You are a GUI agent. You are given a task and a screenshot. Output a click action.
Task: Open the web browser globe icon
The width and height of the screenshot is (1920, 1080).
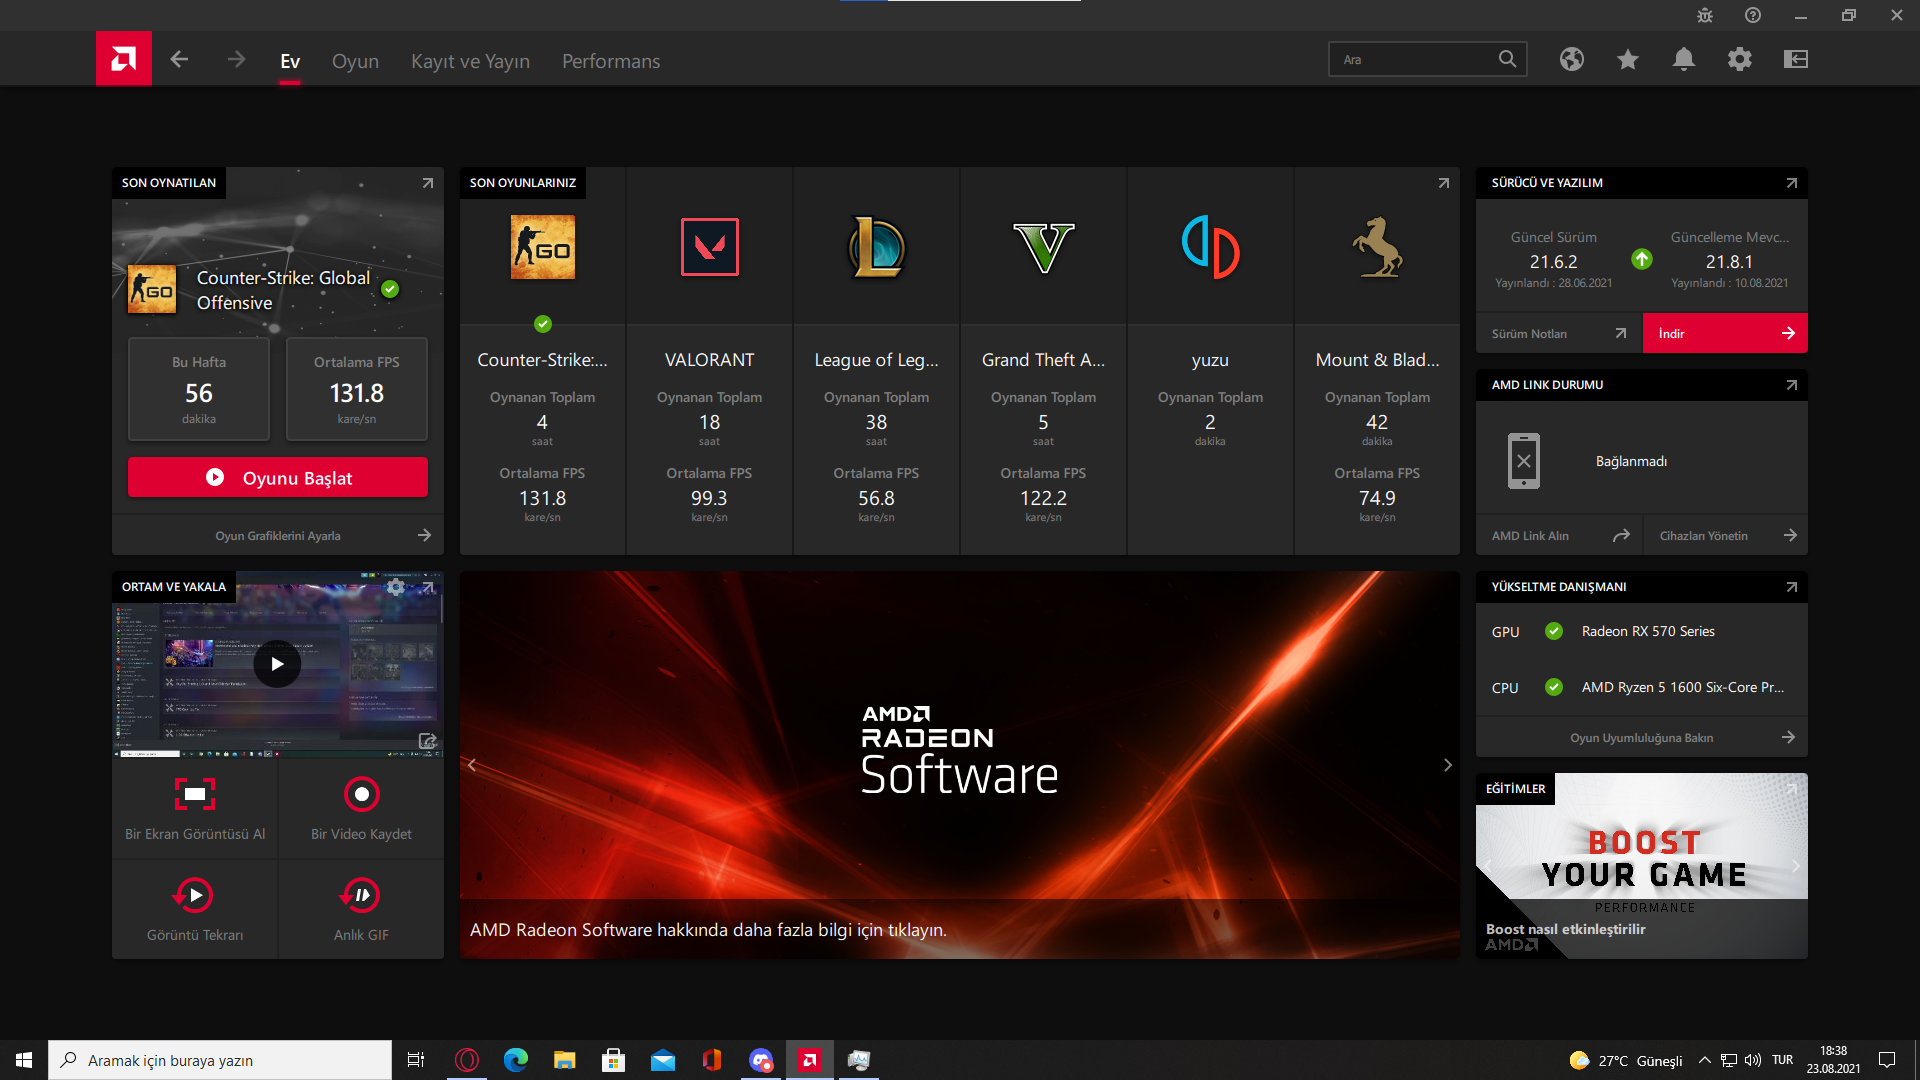[1572, 60]
